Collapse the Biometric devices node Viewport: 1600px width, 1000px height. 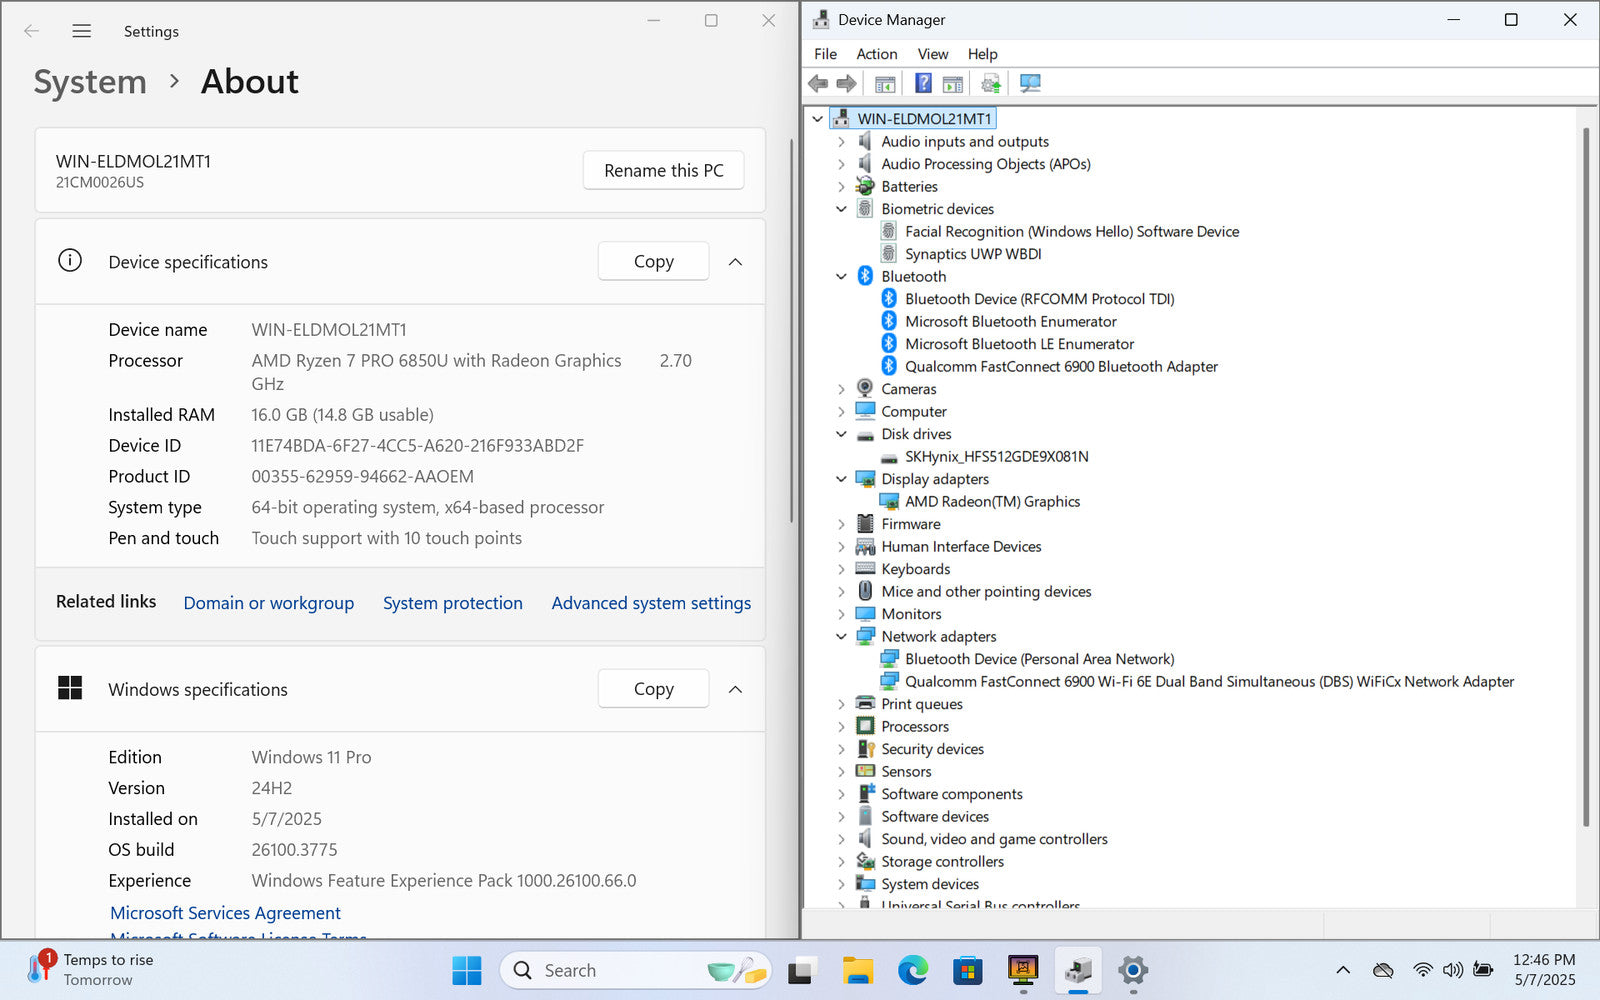click(x=841, y=209)
